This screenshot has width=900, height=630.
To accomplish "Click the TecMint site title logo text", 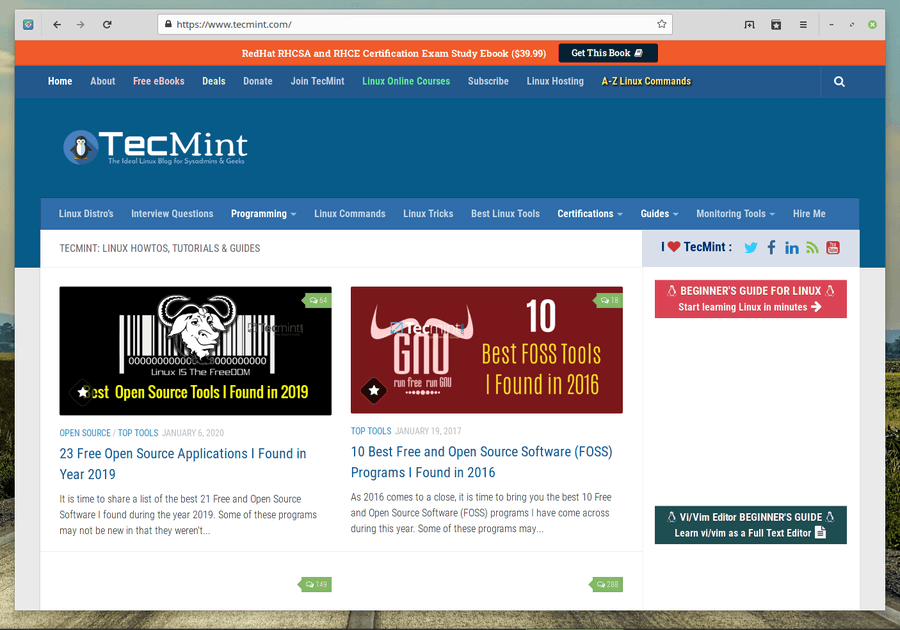I will tap(173, 145).
